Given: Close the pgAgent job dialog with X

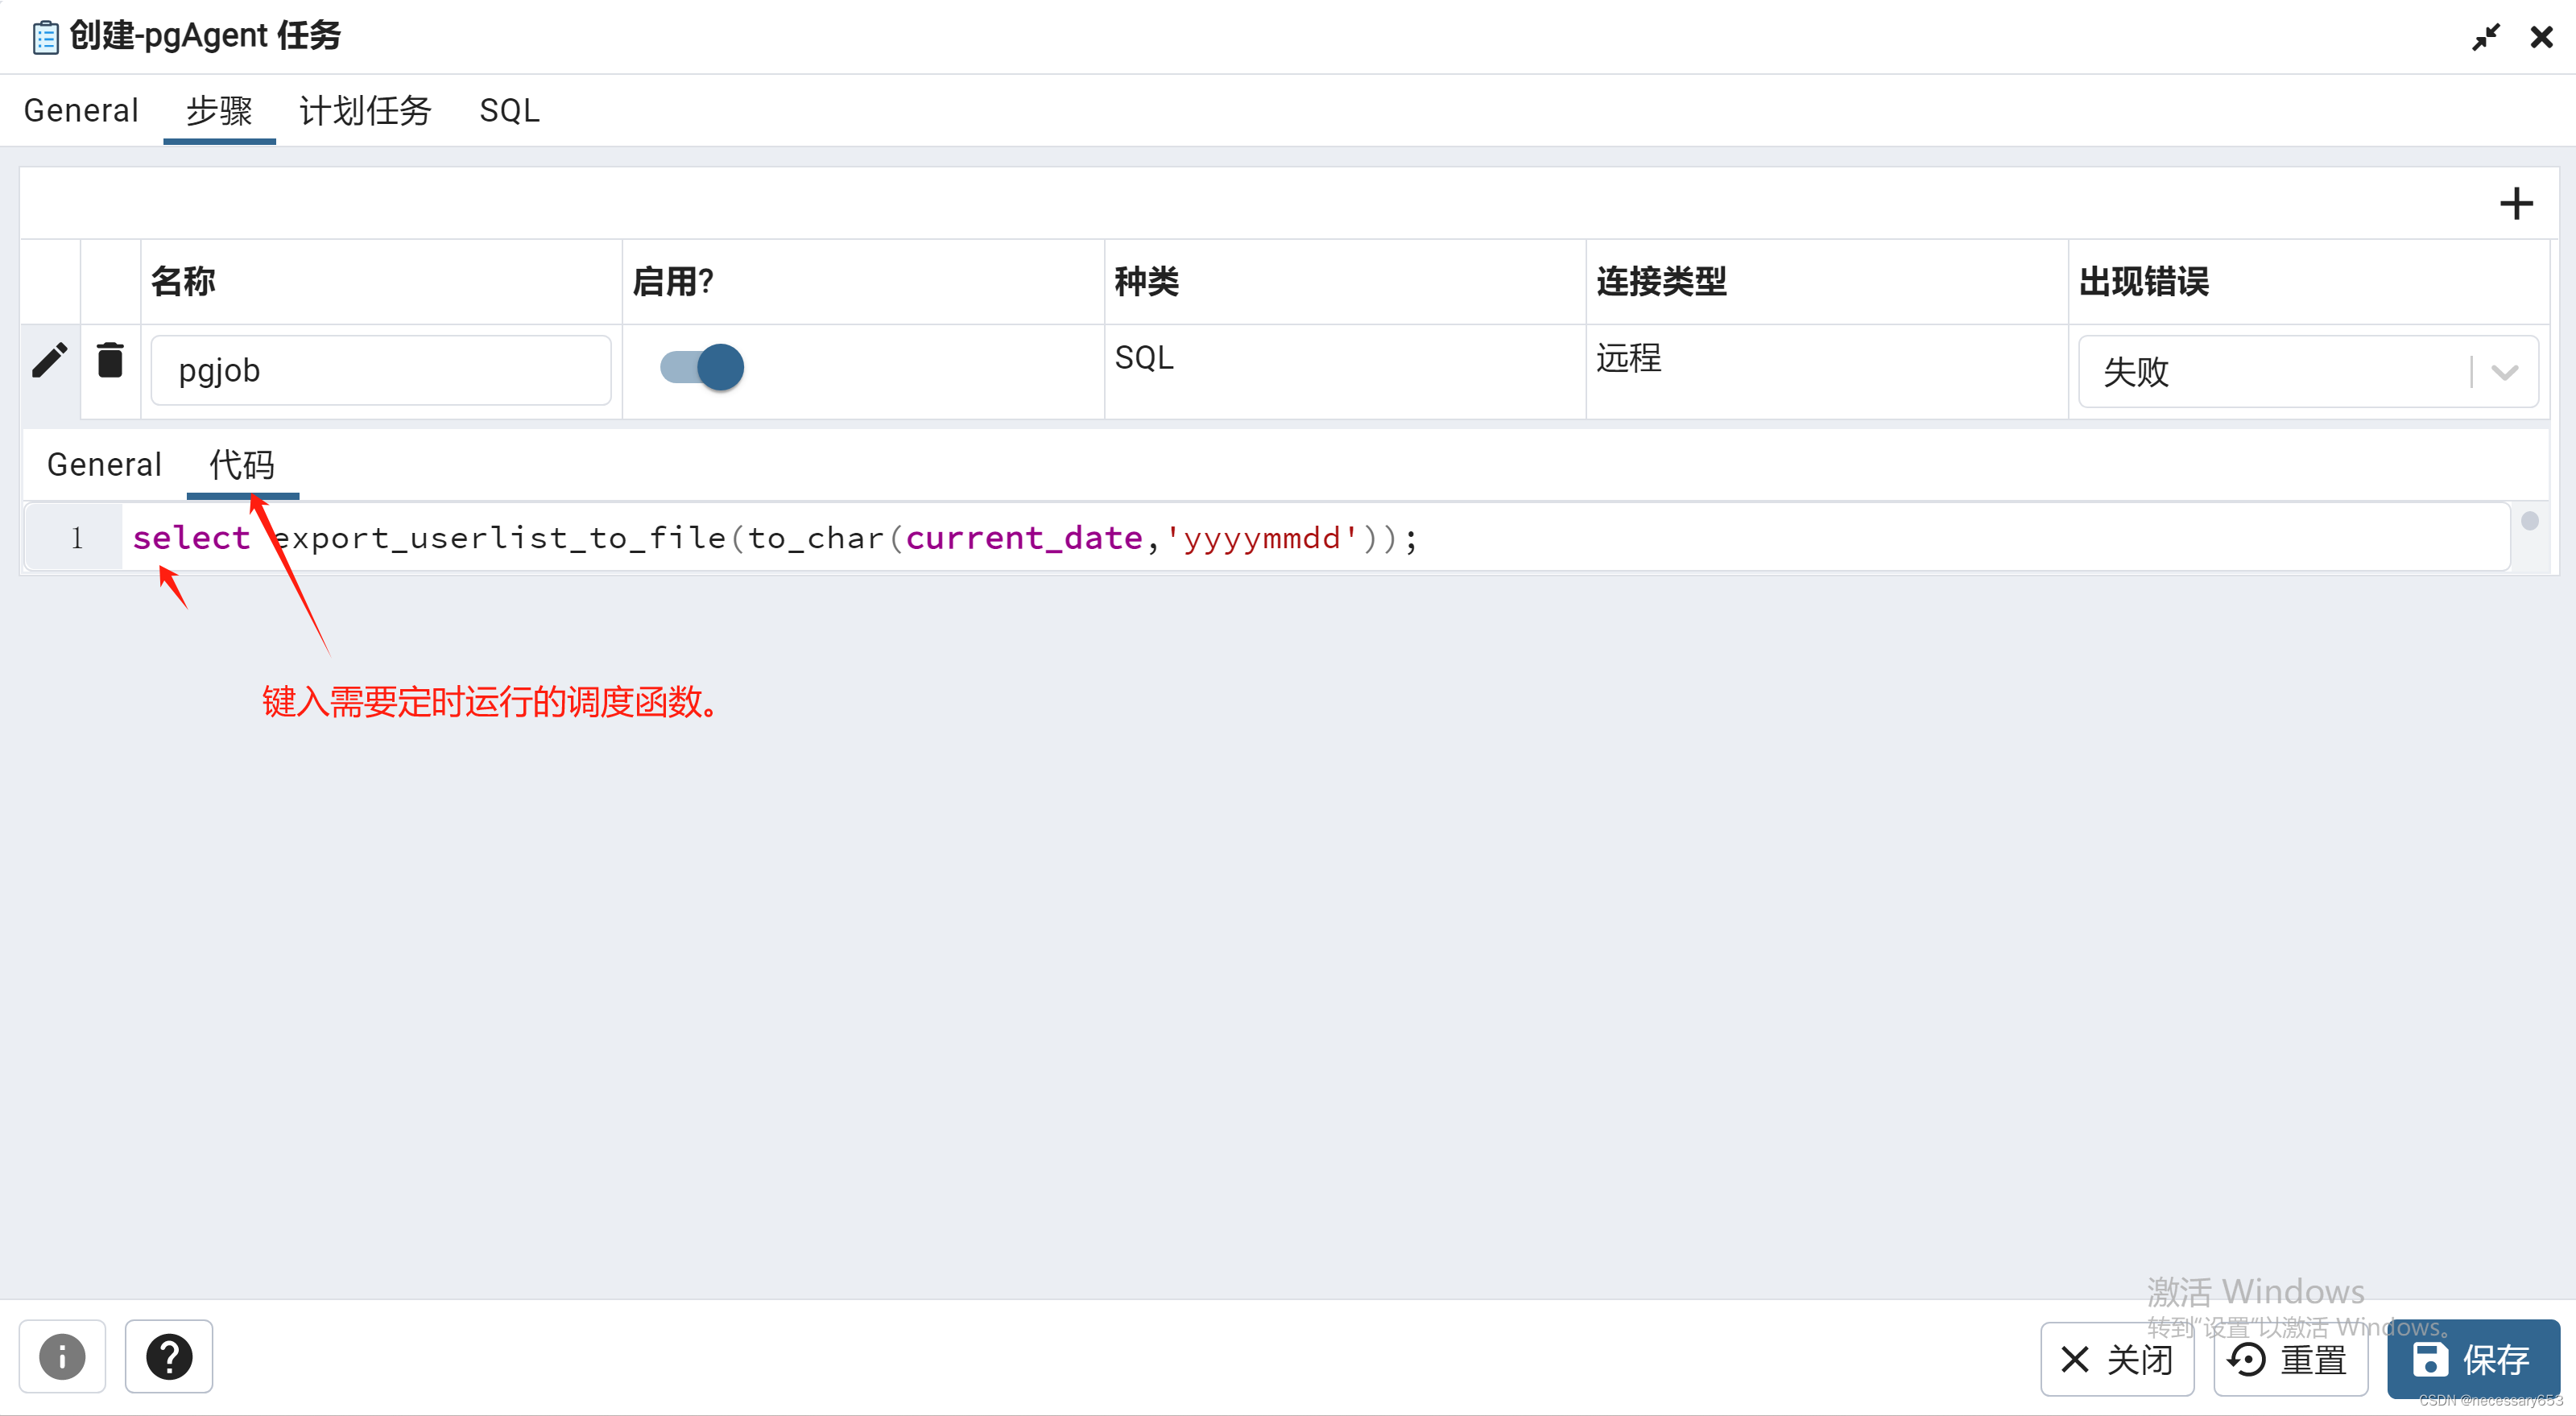Looking at the screenshot, I should (x=2541, y=38).
